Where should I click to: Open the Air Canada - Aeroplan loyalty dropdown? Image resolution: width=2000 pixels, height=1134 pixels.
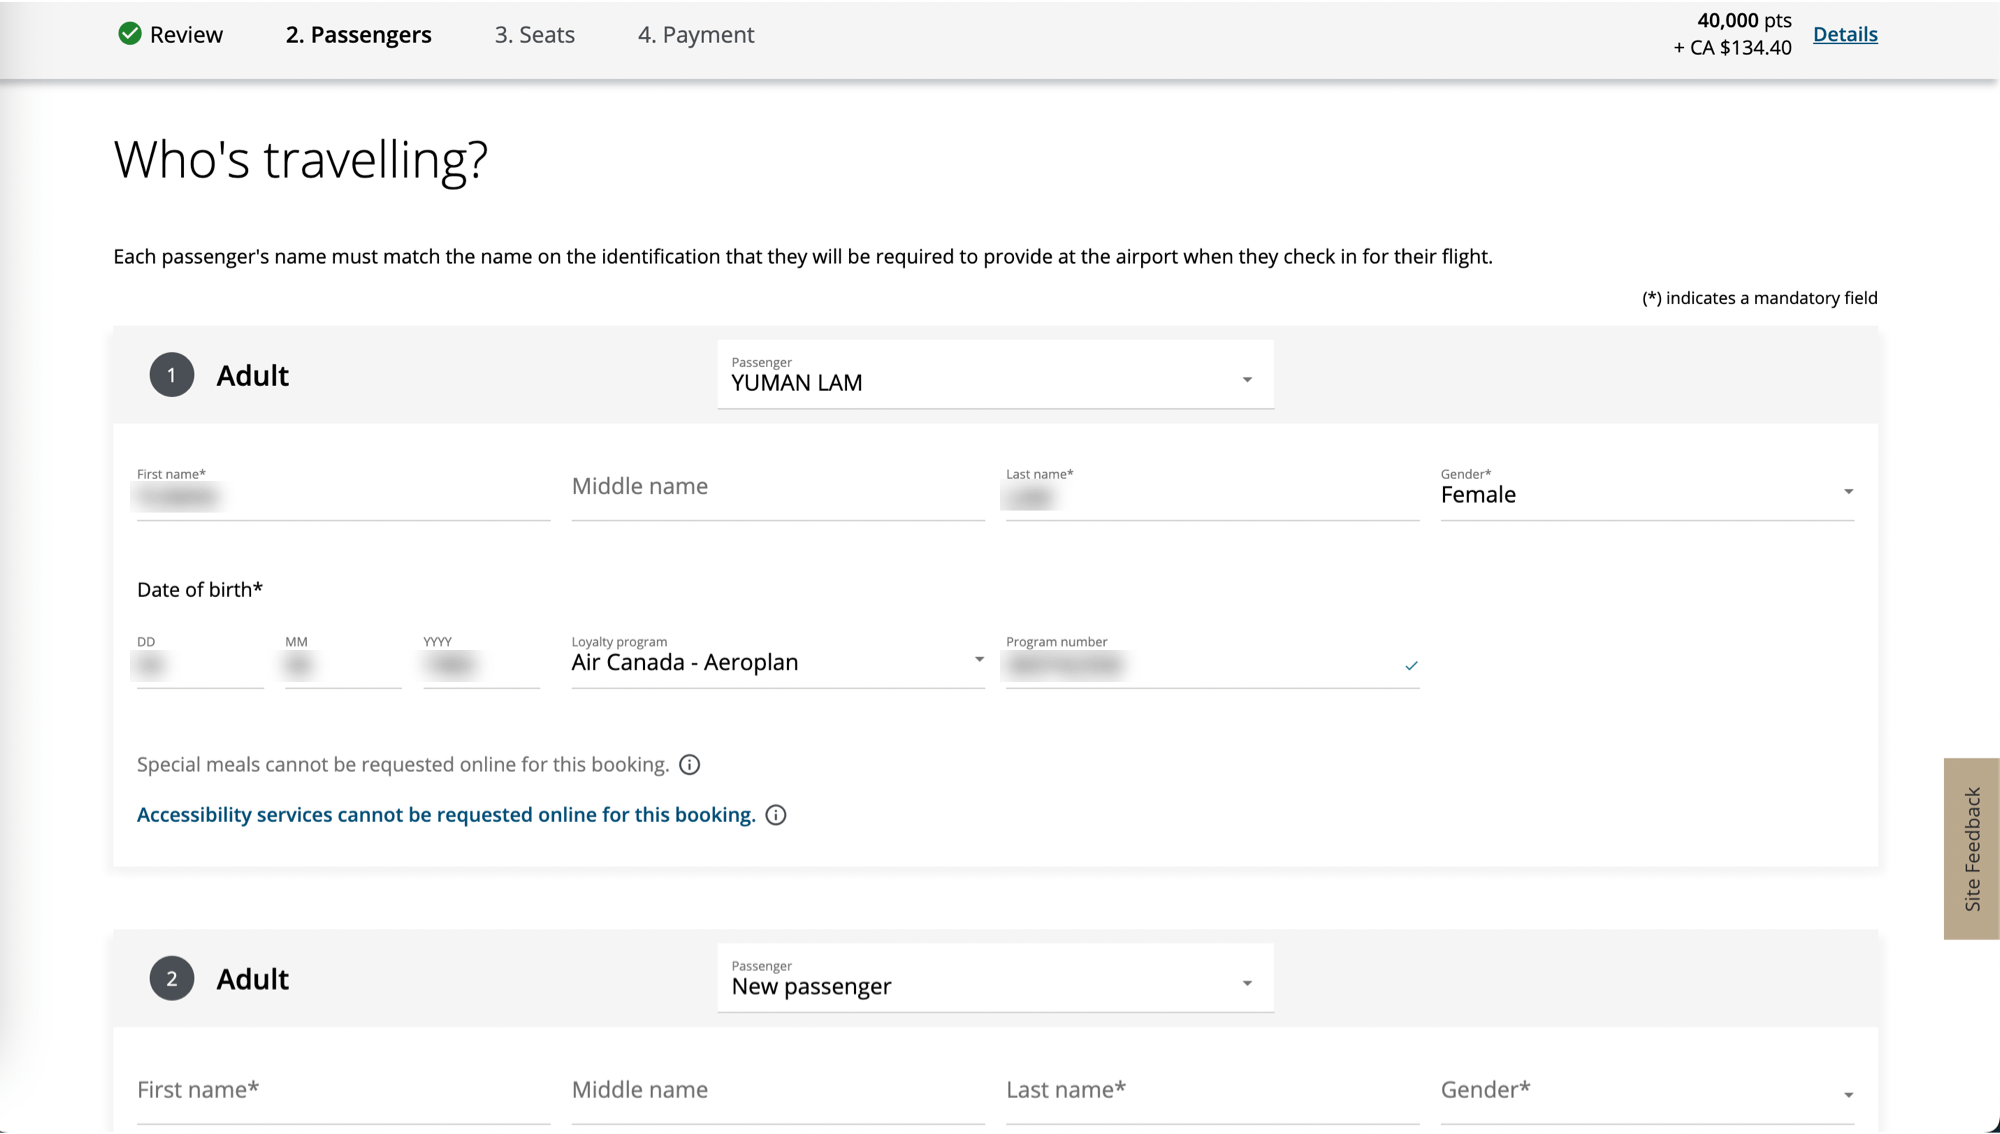click(777, 661)
